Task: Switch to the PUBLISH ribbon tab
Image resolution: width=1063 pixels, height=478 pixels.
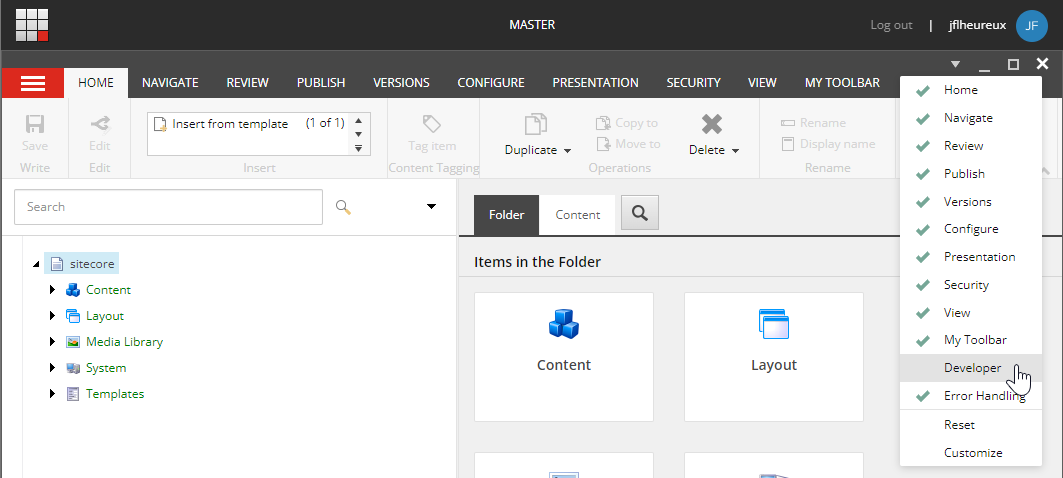Action: [321, 83]
